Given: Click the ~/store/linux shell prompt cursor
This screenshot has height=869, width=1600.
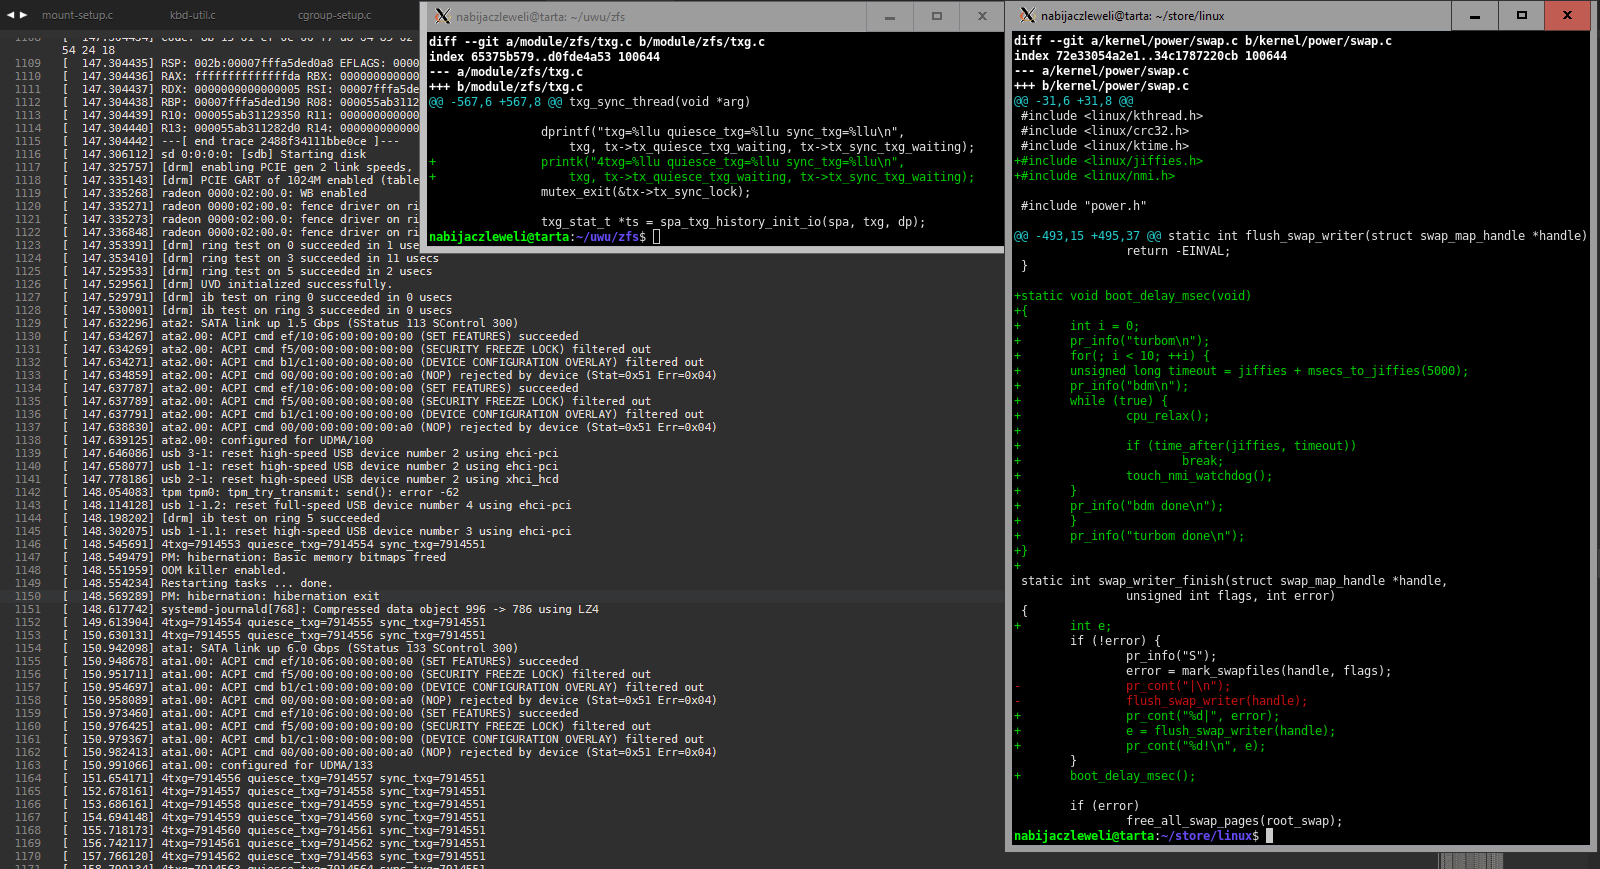Looking at the screenshot, I should [x=1269, y=836].
